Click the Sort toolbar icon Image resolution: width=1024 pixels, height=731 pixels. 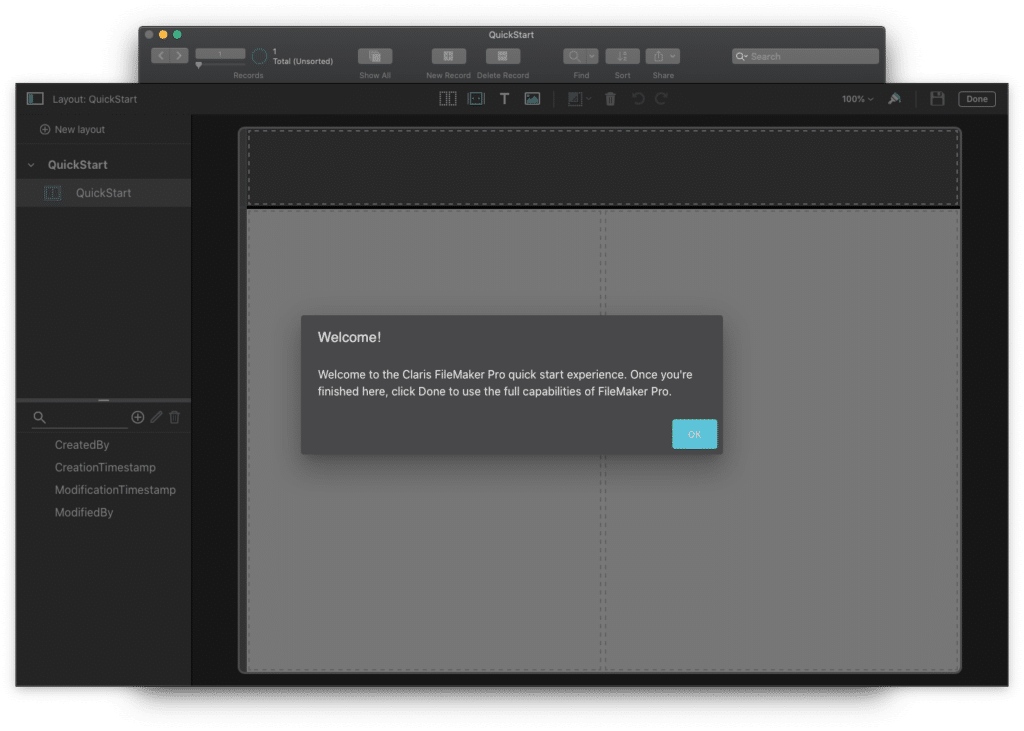[x=622, y=56]
